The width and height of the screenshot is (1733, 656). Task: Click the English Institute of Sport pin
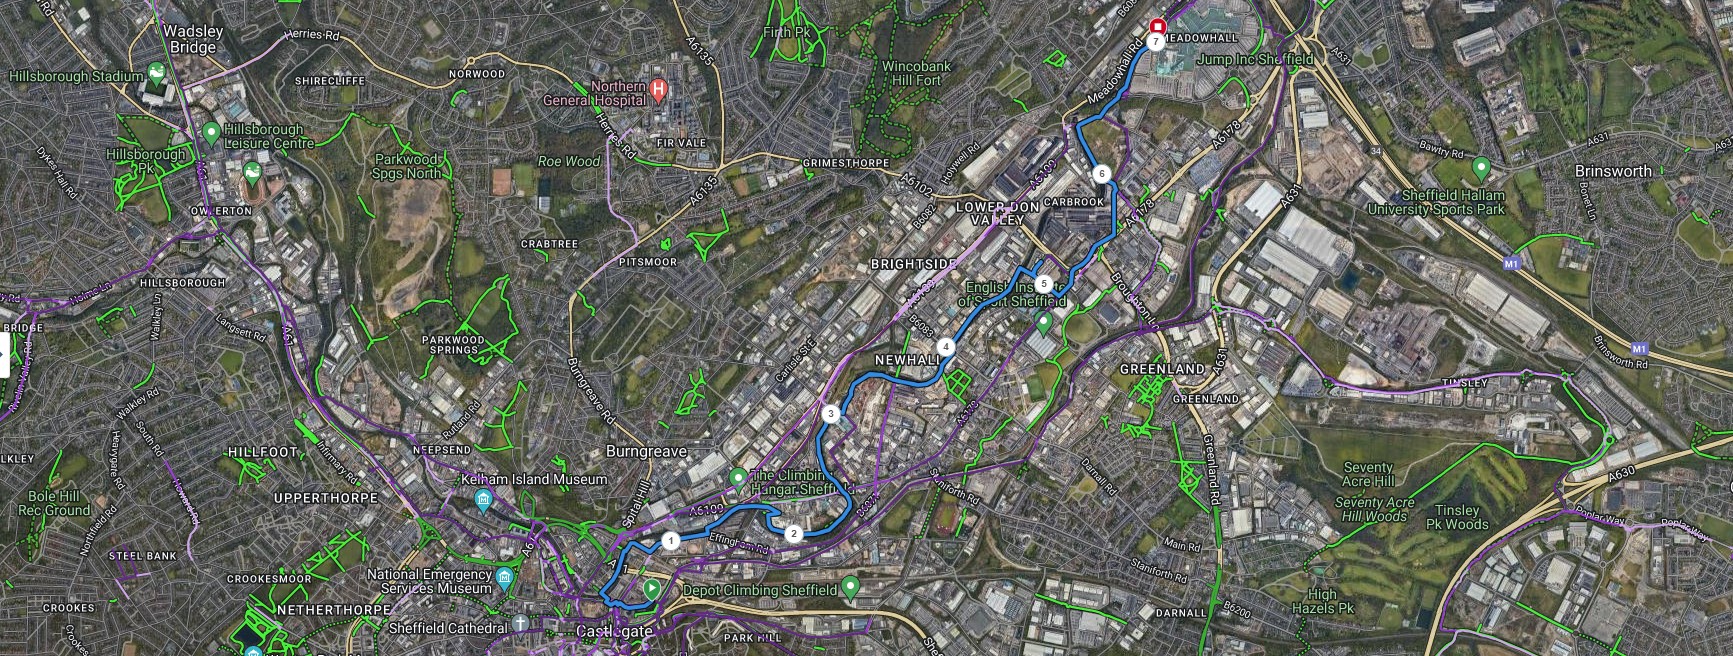click(x=1043, y=322)
